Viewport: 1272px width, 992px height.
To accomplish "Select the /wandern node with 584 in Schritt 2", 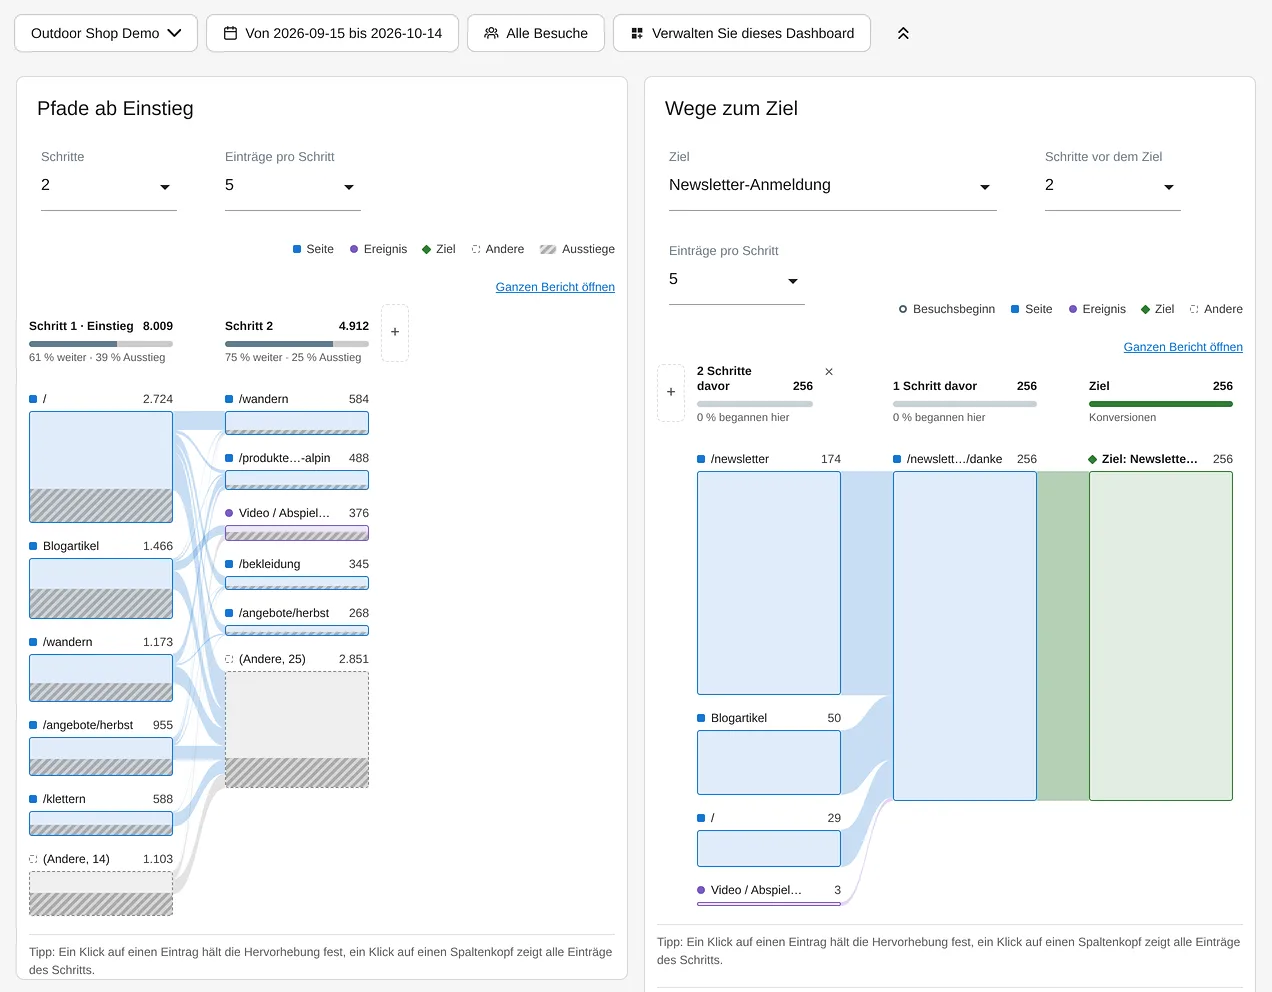I will (x=297, y=423).
